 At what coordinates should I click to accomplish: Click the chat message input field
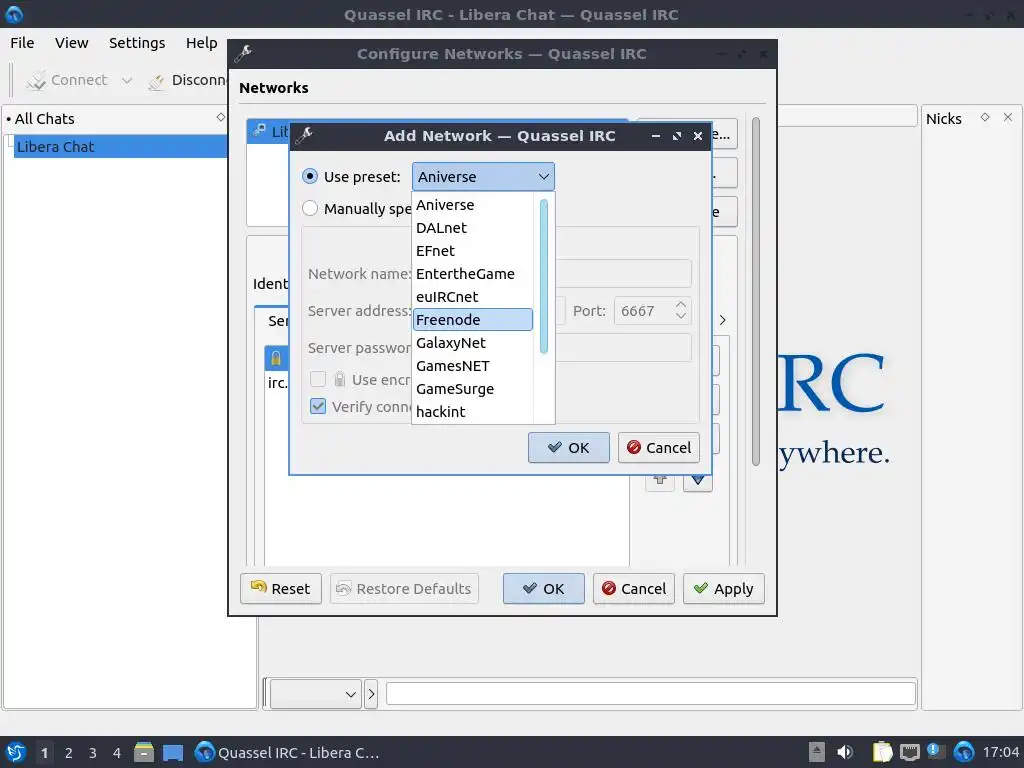coord(650,694)
